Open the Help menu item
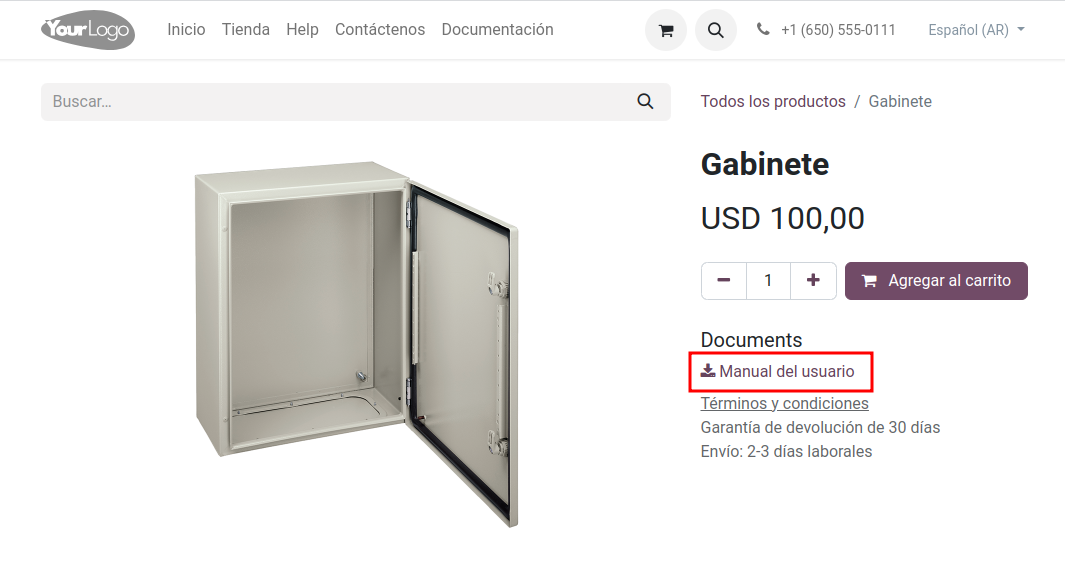 click(x=302, y=29)
